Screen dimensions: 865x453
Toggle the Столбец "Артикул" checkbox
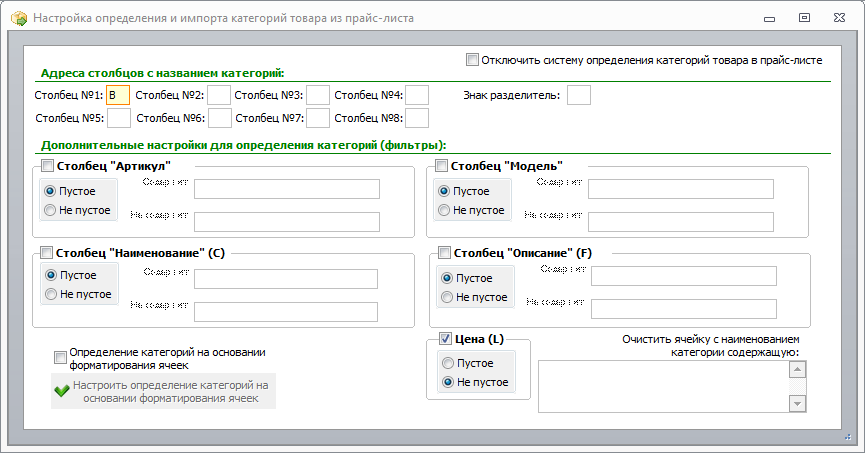click(x=47, y=166)
